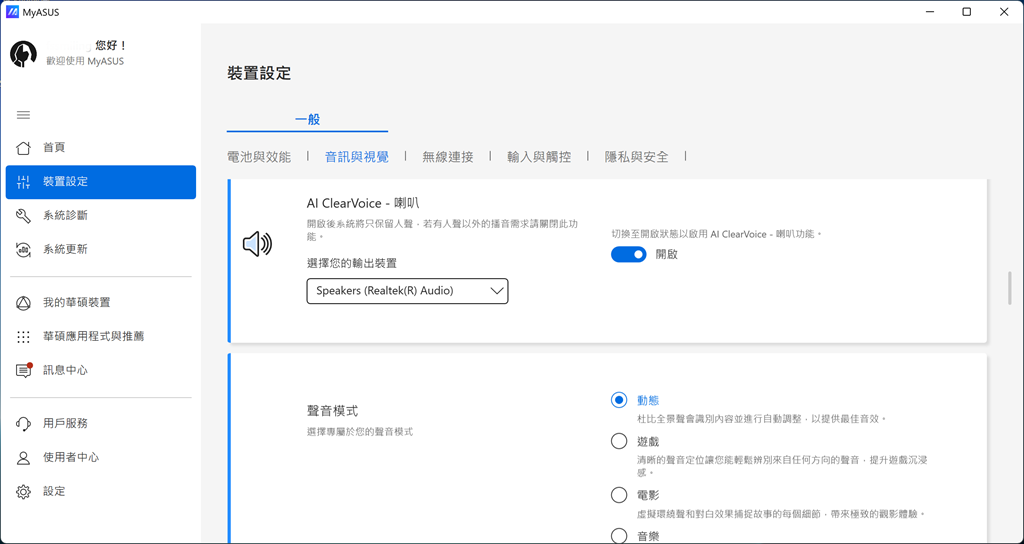The width and height of the screenshot is (1024, 544).
Task: Click the MyASUS logo in the title bar
Action: 12,12
